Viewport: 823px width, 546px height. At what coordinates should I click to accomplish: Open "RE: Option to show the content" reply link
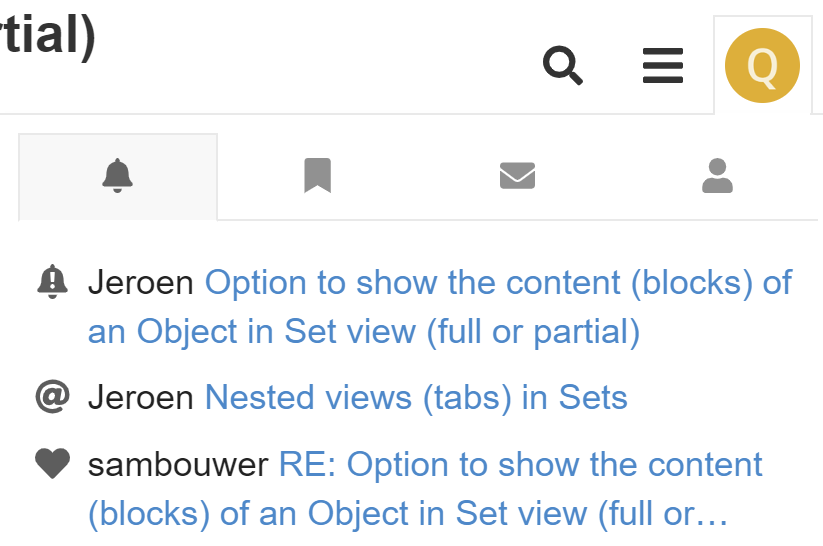click(x=520, y=465)
